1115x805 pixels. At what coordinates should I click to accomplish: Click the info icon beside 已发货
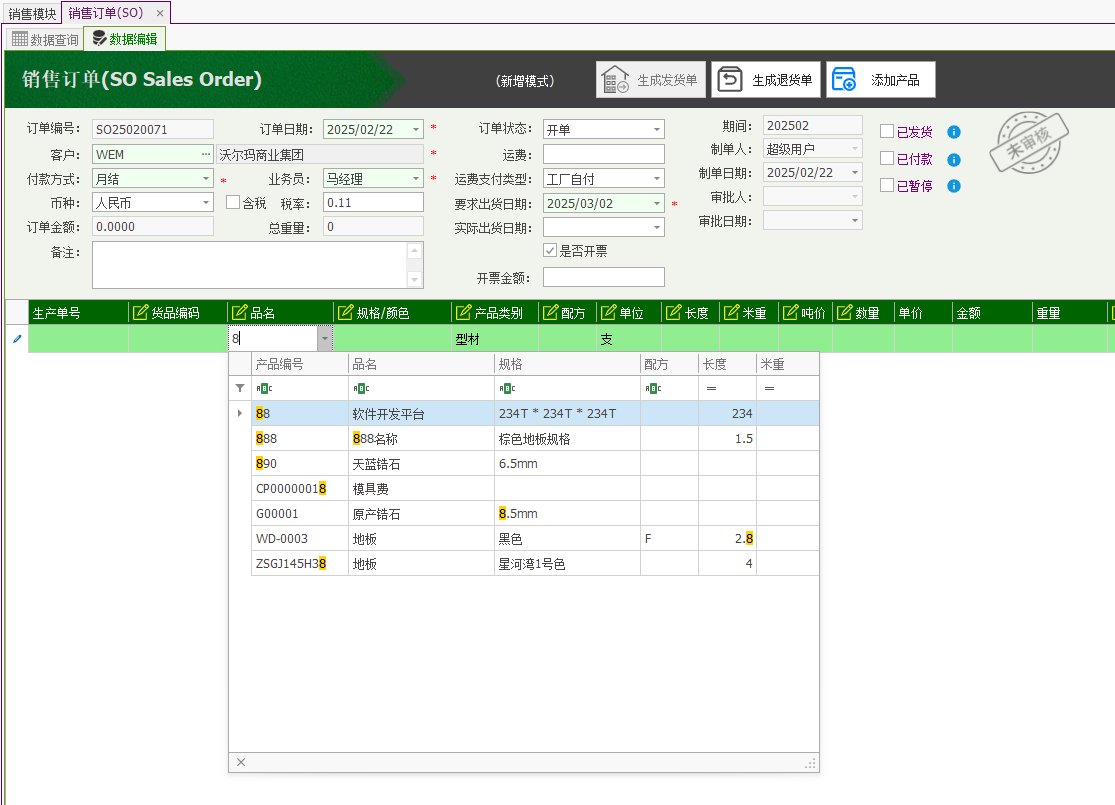[954, 132]
